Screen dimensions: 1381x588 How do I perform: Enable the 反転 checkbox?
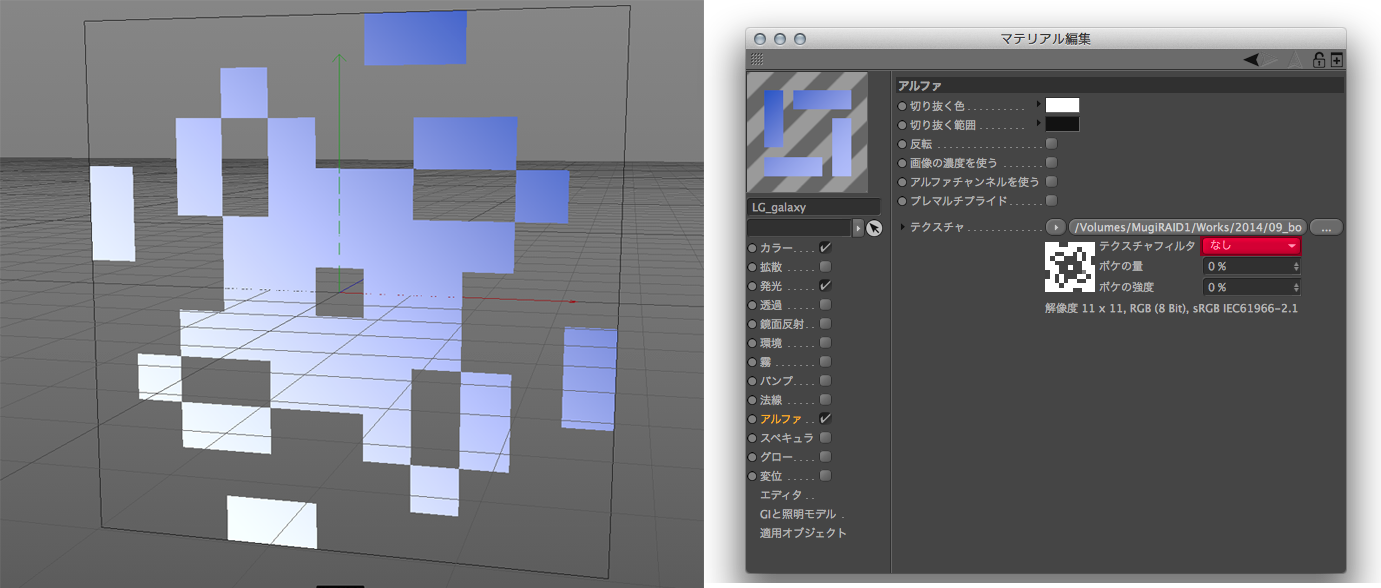click(1051, 144)
